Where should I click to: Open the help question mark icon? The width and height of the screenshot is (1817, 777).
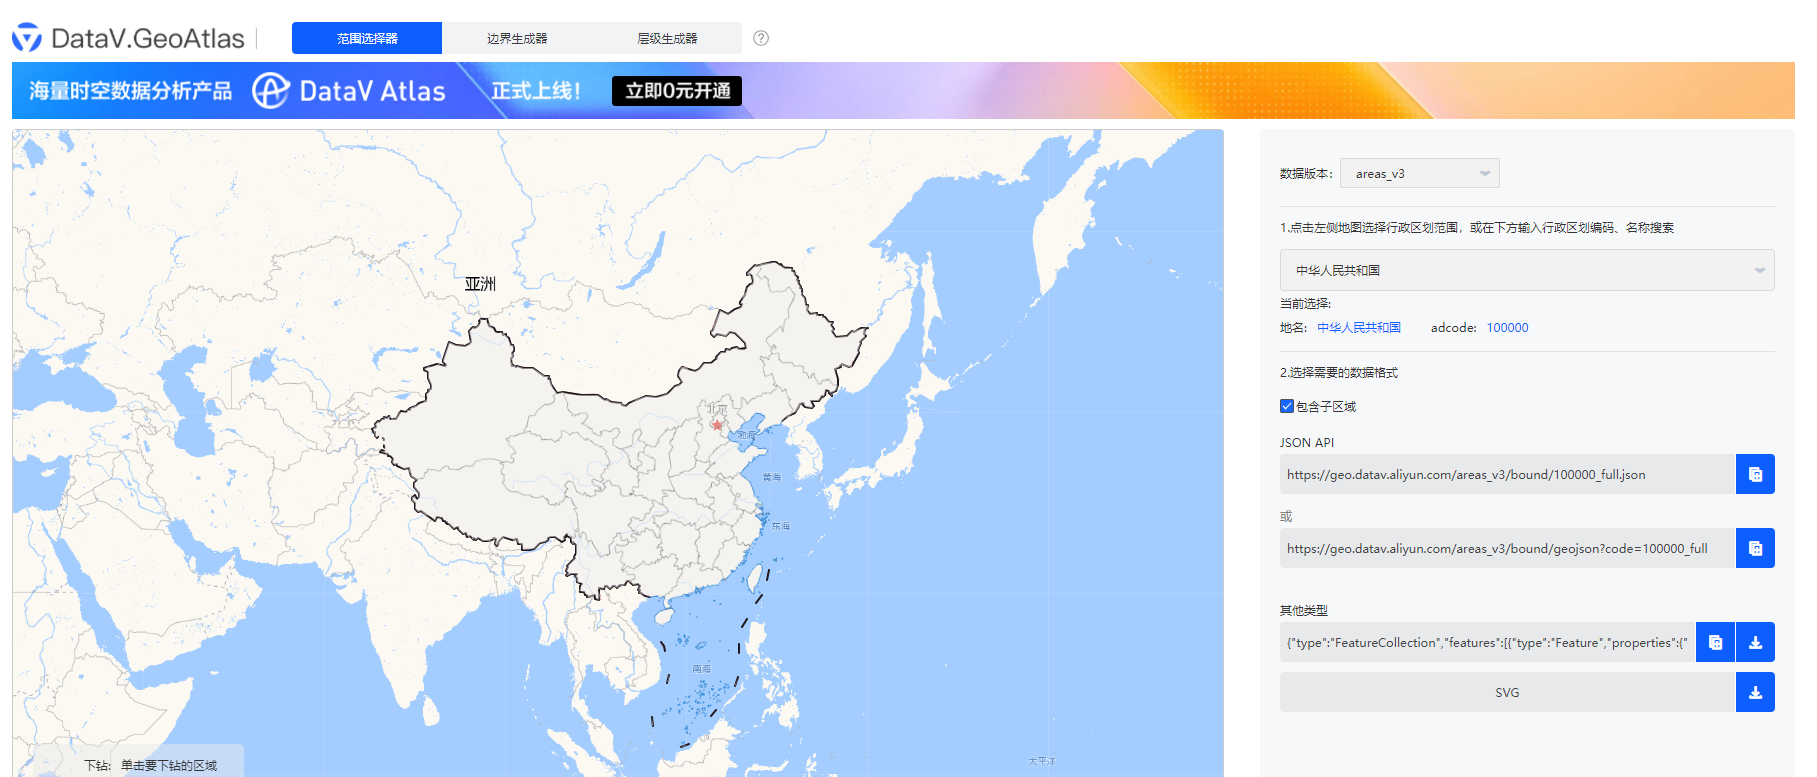point(761,38)
